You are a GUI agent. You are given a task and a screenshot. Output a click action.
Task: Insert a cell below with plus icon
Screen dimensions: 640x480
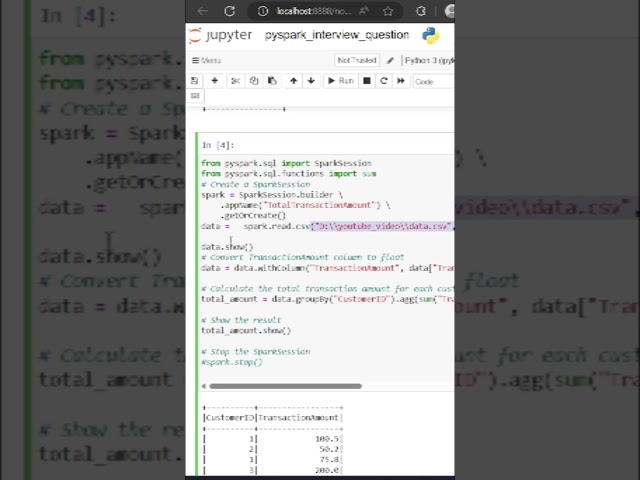(x=215, y=81)
